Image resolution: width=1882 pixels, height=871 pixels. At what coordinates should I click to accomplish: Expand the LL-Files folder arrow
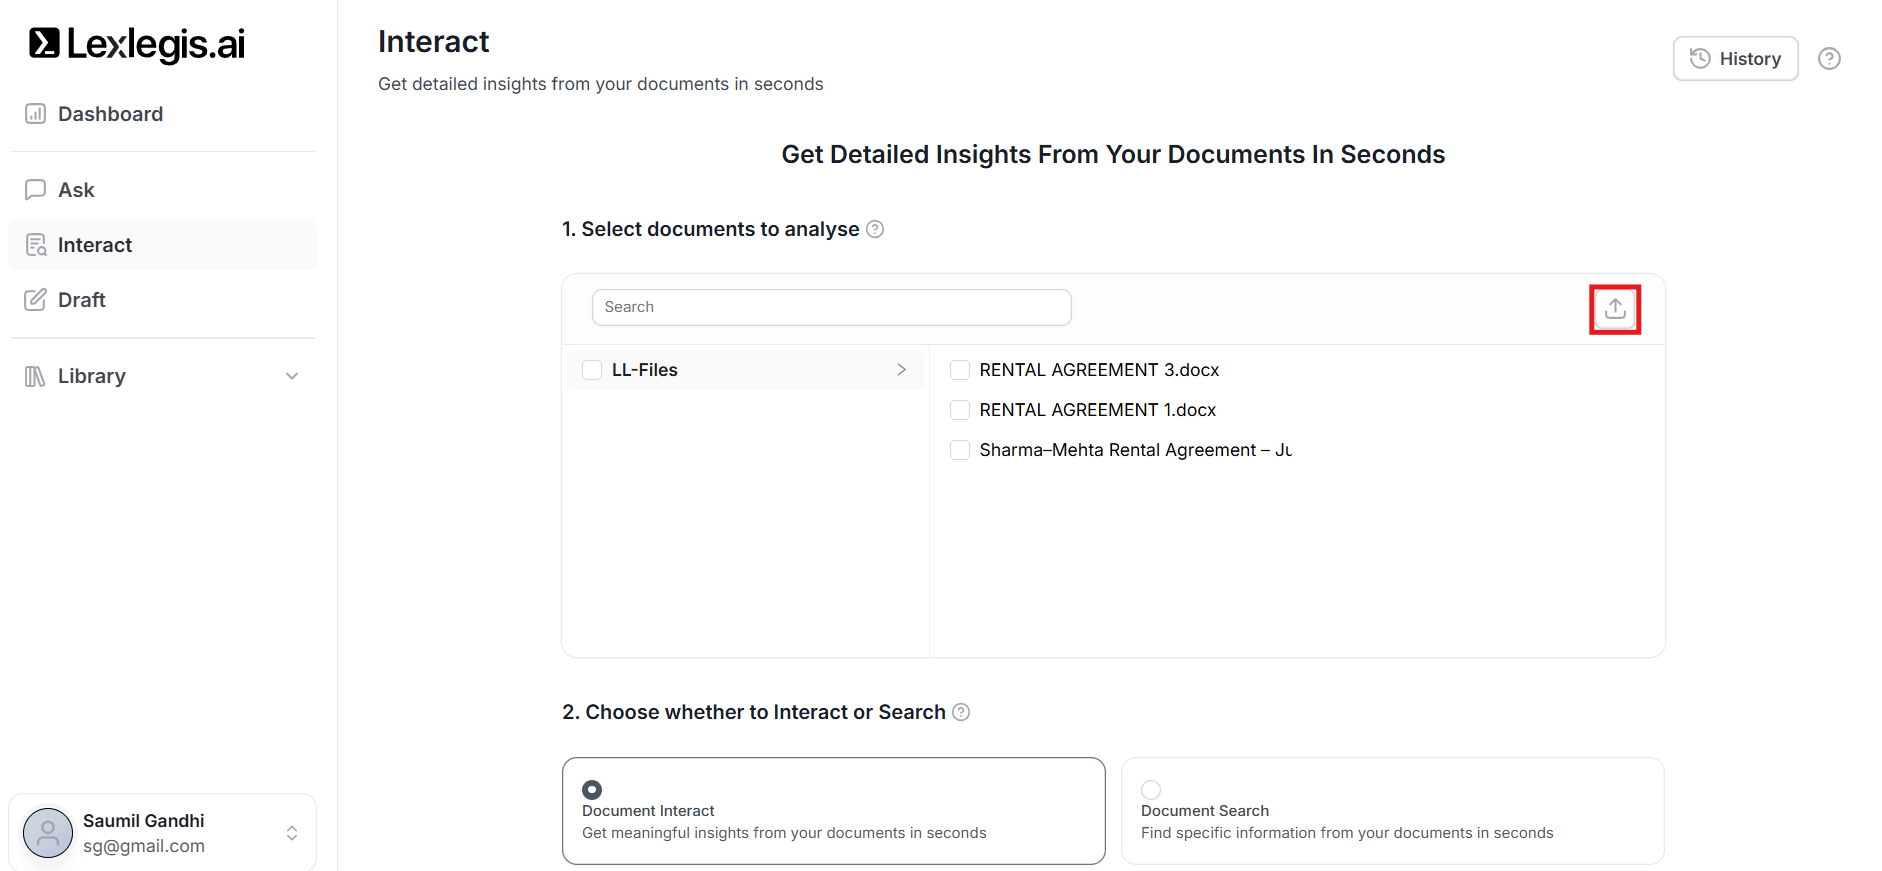click(x=901, y=370)
